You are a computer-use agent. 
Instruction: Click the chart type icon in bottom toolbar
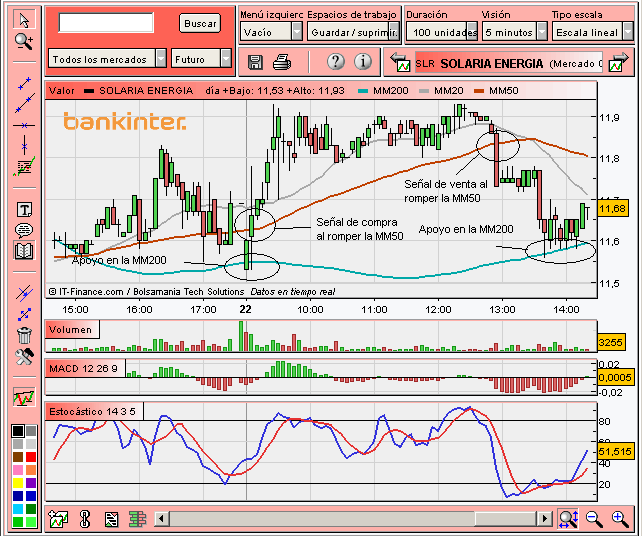tap(58, 519)
